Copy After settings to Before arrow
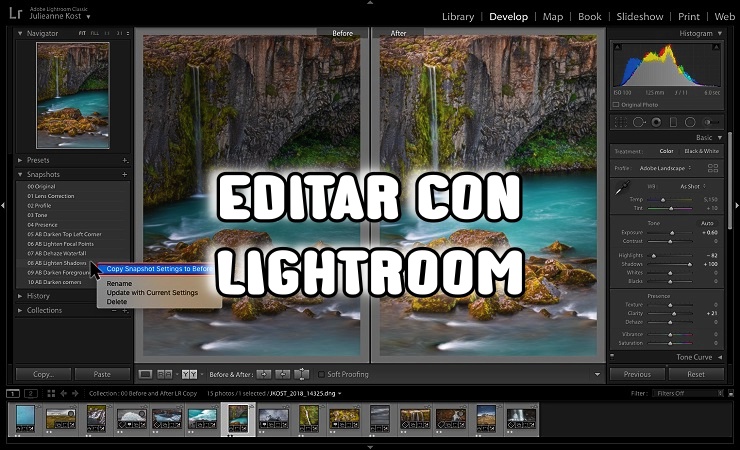 pos(283,374)
